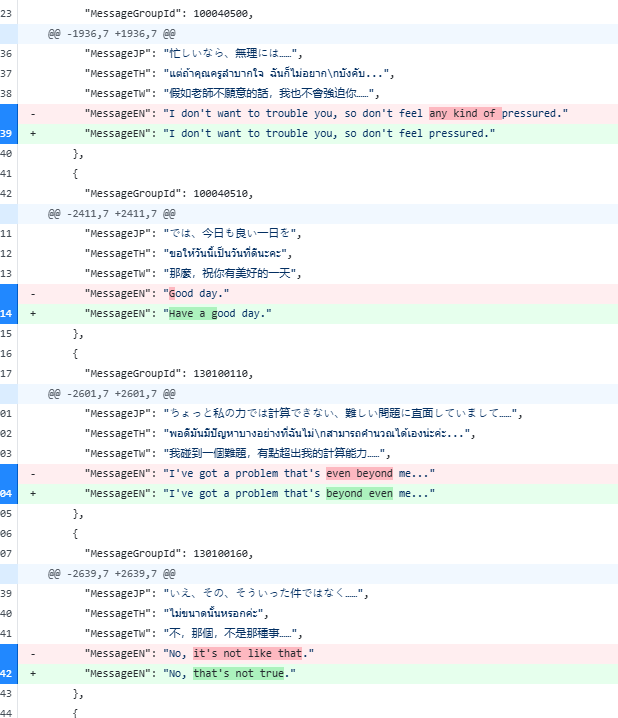Click line number 36 in gutter
618x718 pixels.
coord(6,54)
